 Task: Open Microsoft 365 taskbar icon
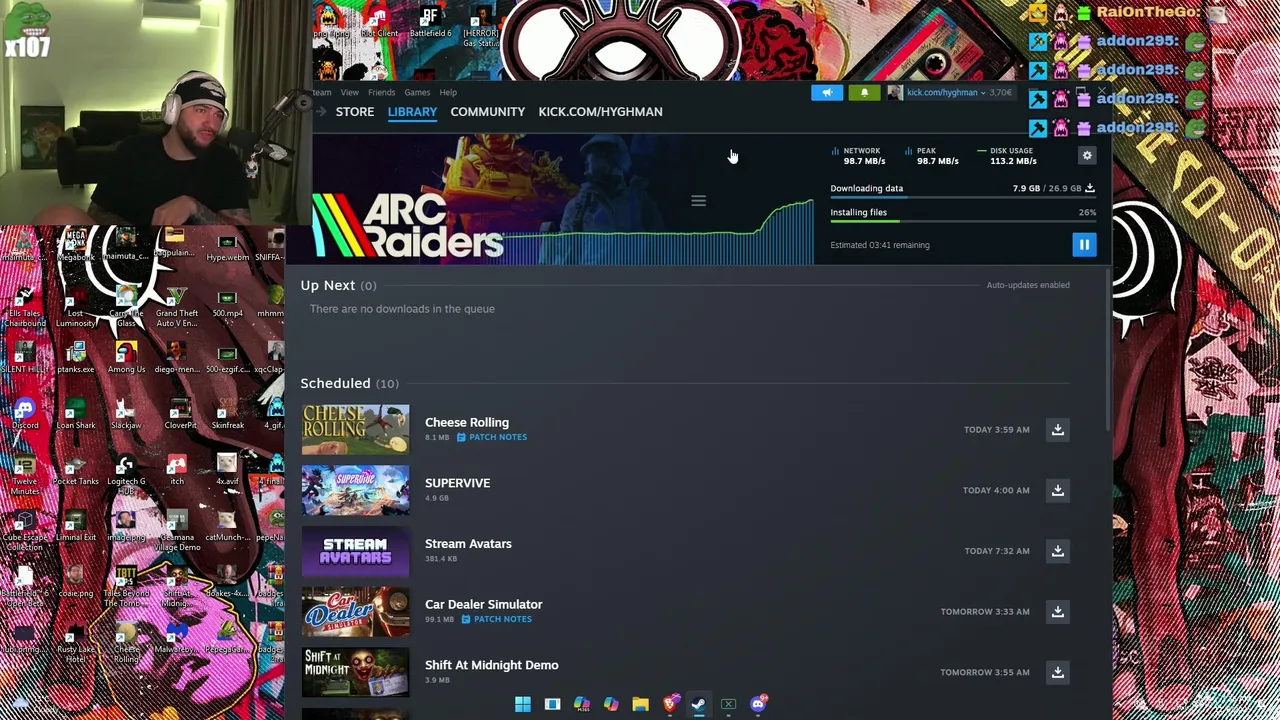[582, 704]
